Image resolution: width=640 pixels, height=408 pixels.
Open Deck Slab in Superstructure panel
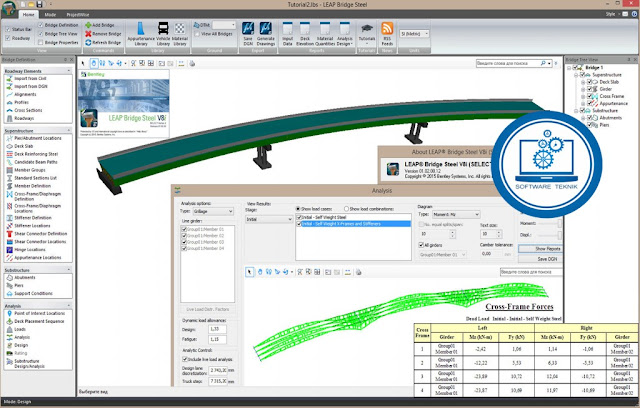pos(20,146)
